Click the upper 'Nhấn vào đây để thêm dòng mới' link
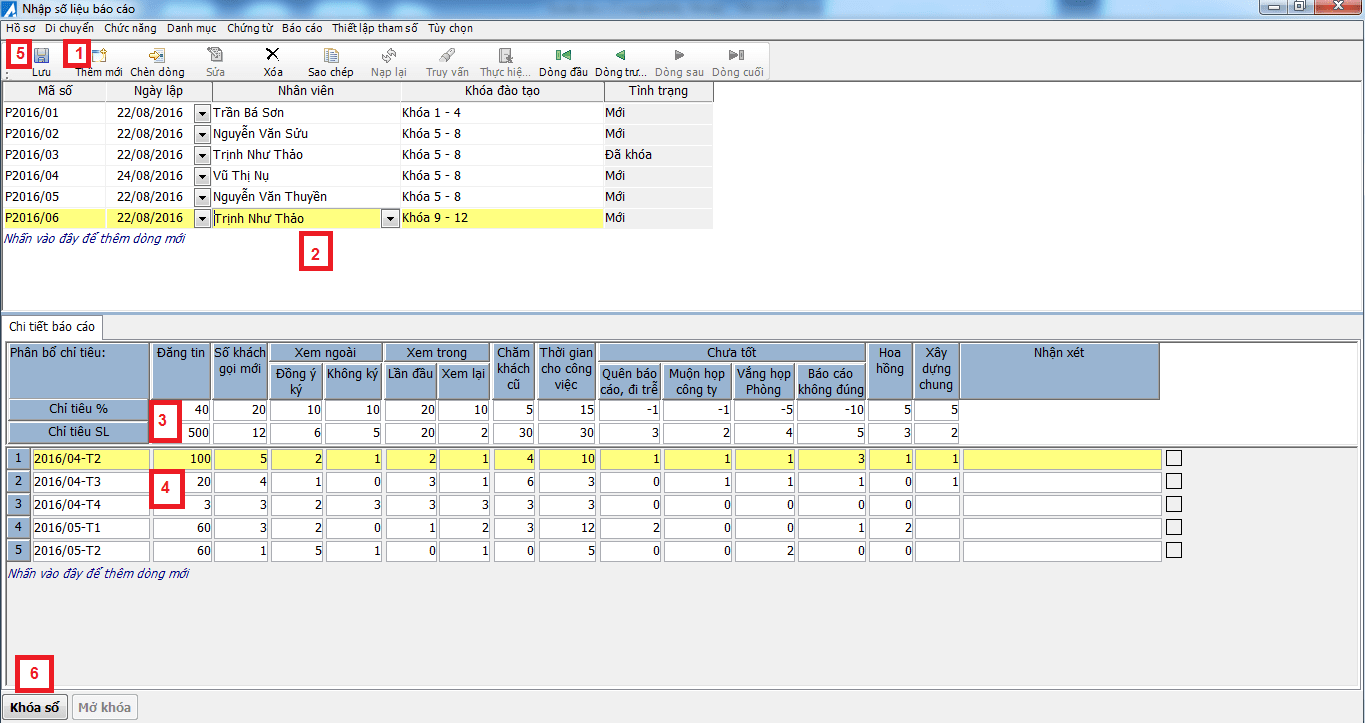Image resolution: width=1365 pixels, height=723 pixels. click(x=96, y=239)
